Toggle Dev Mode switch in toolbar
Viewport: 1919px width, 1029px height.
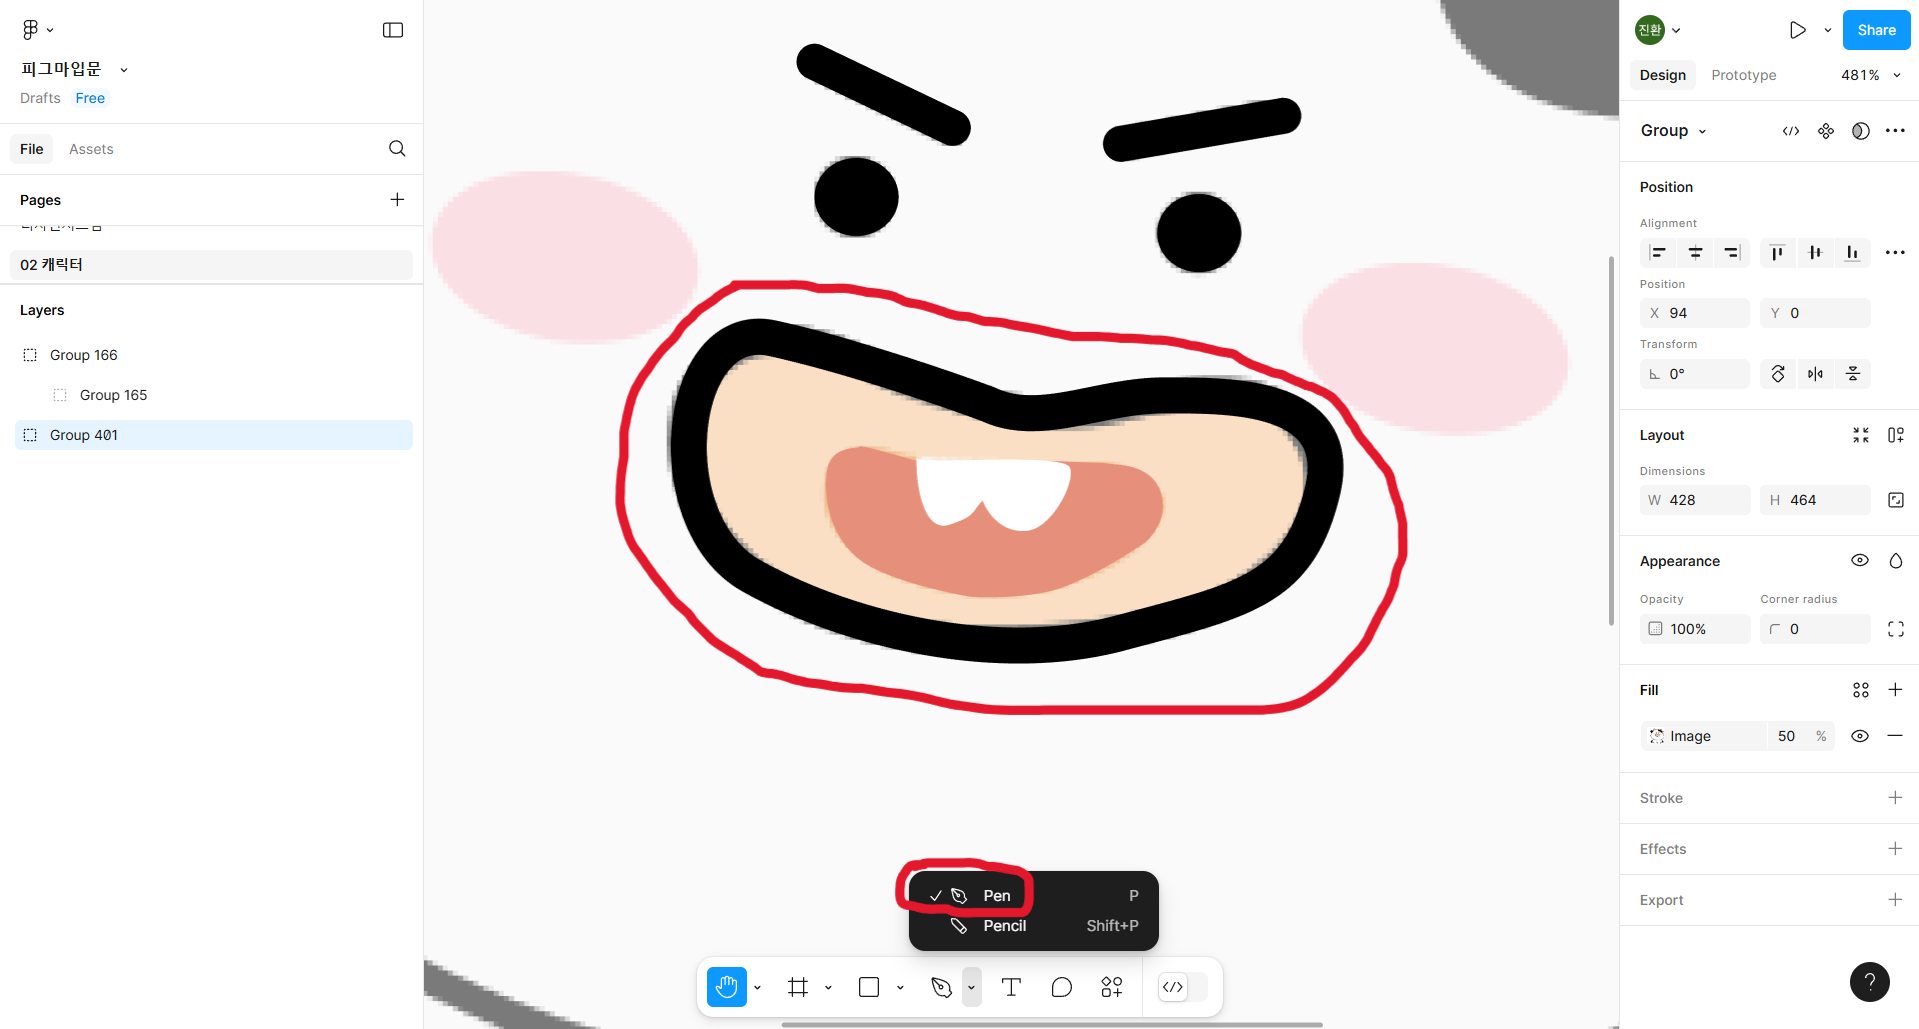tap(1182, 987)
